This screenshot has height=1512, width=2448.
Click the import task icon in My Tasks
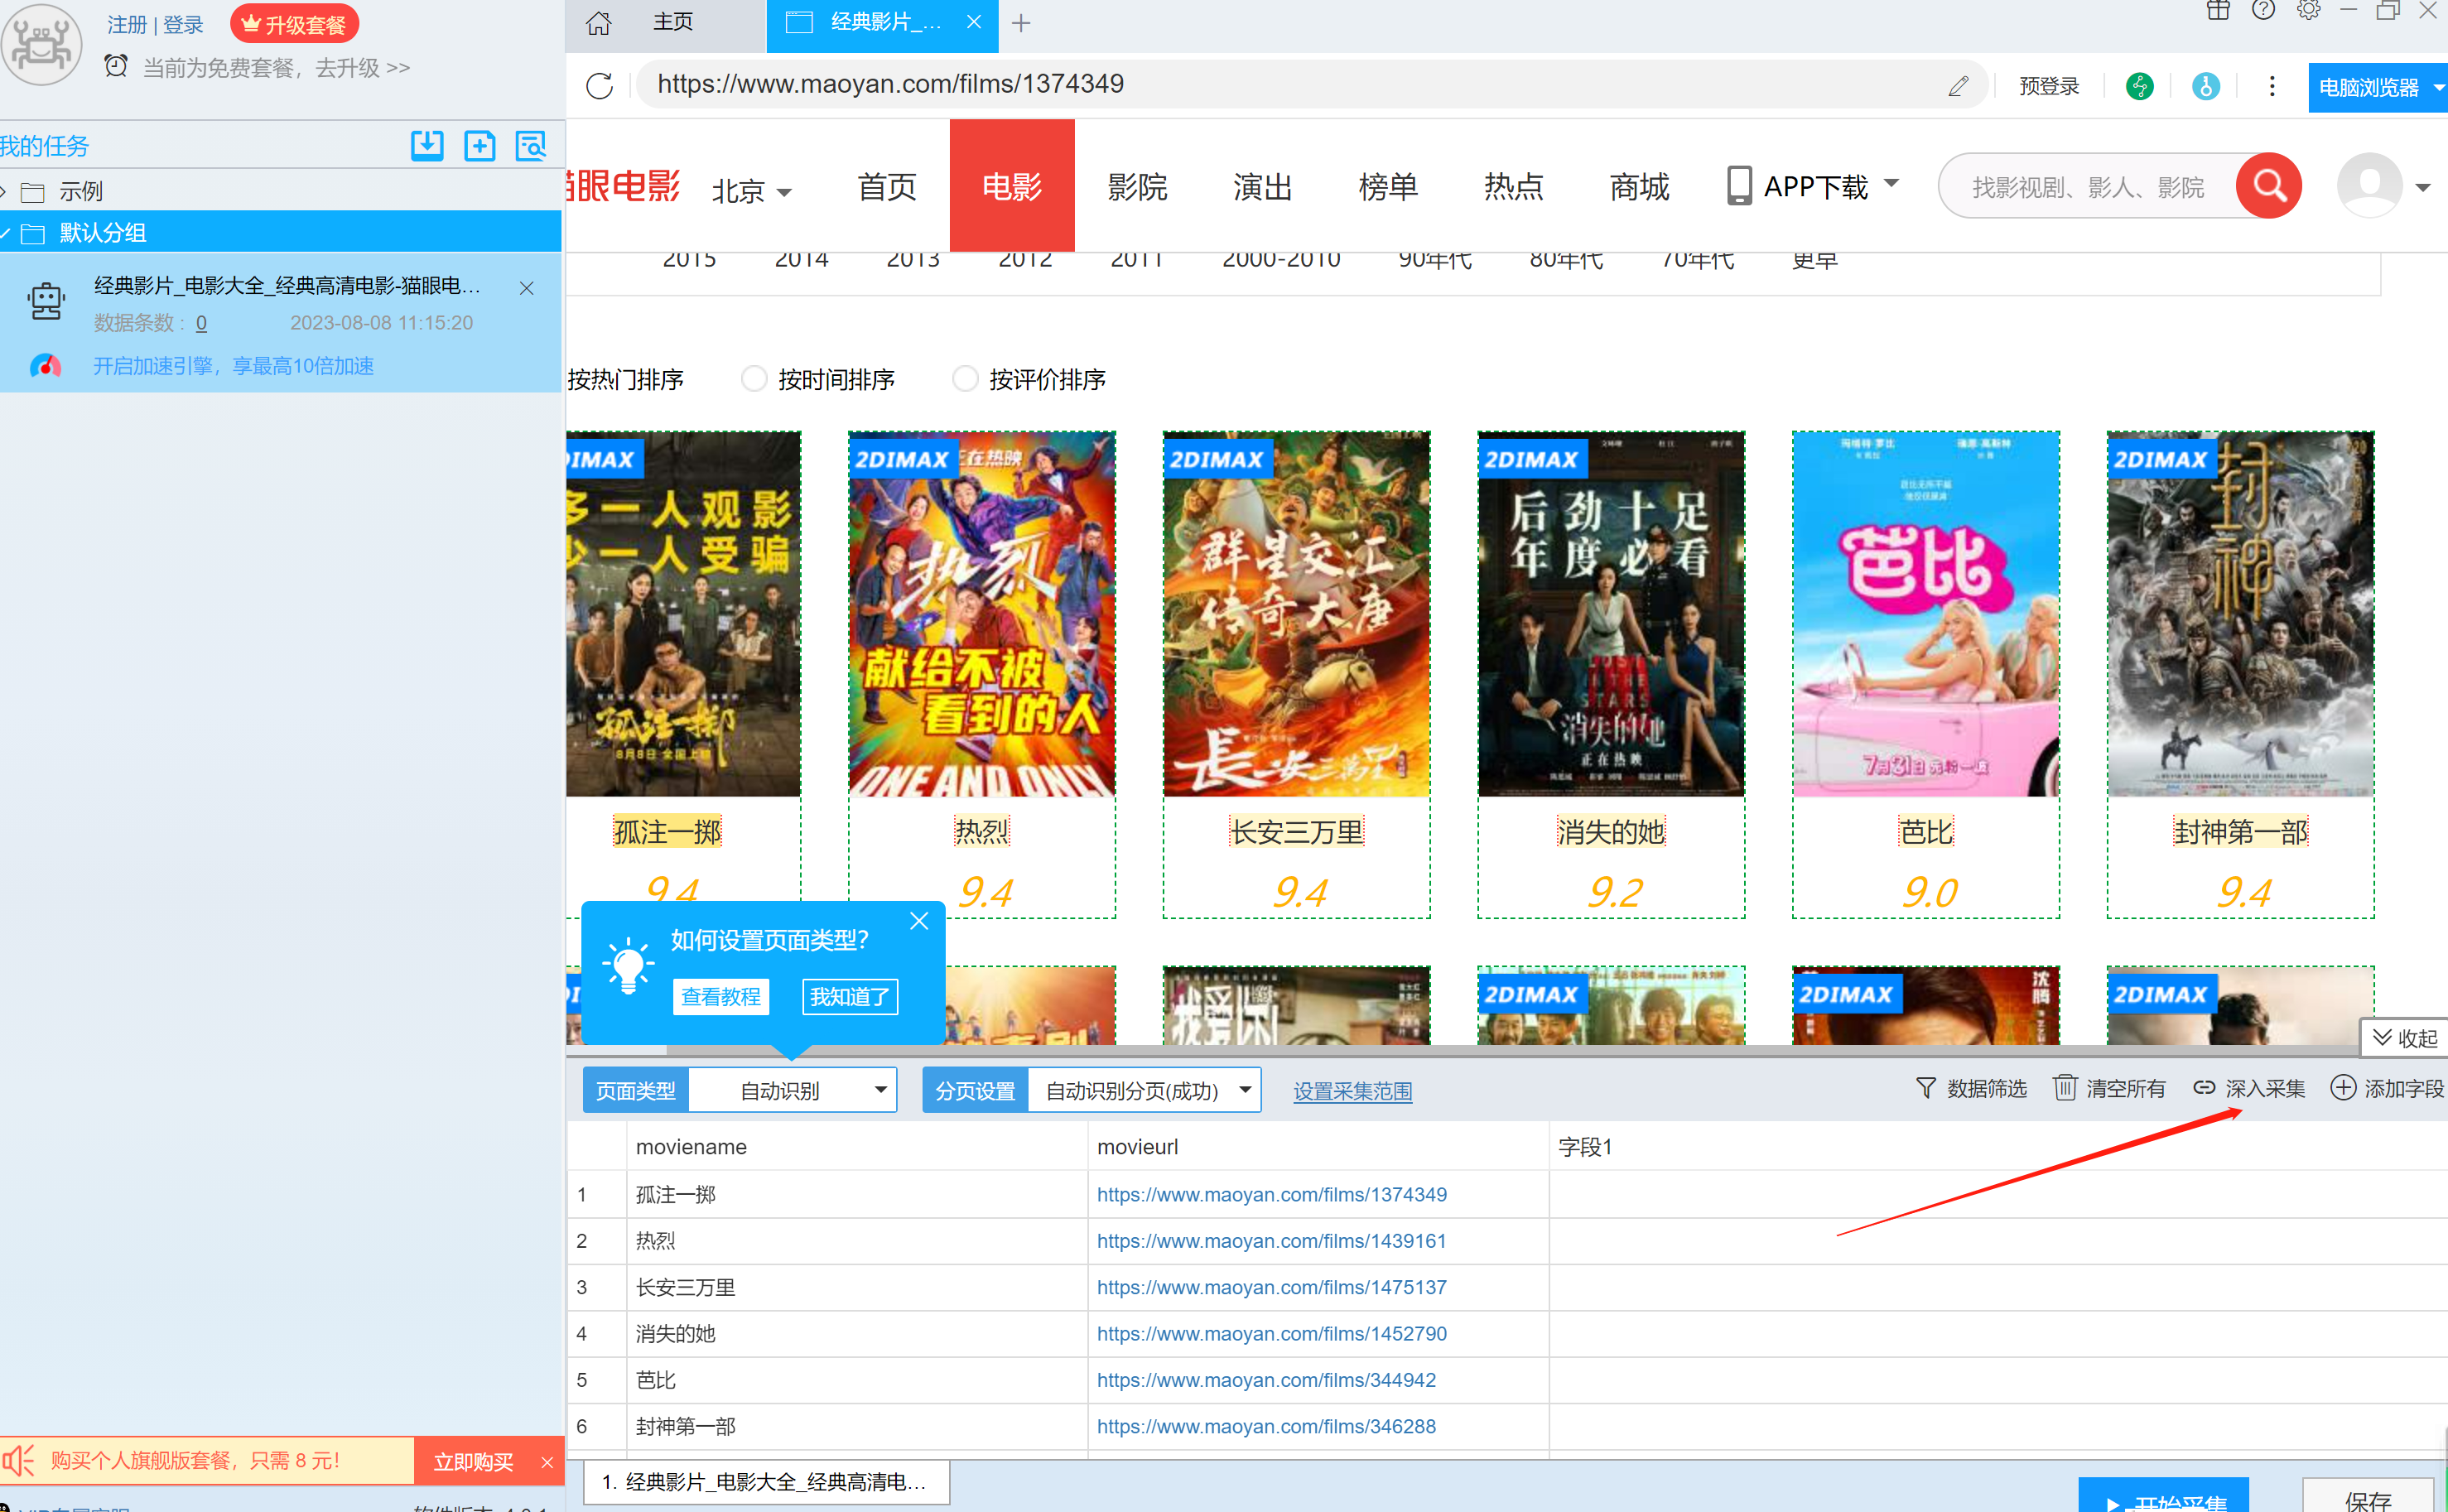point(427,146)
